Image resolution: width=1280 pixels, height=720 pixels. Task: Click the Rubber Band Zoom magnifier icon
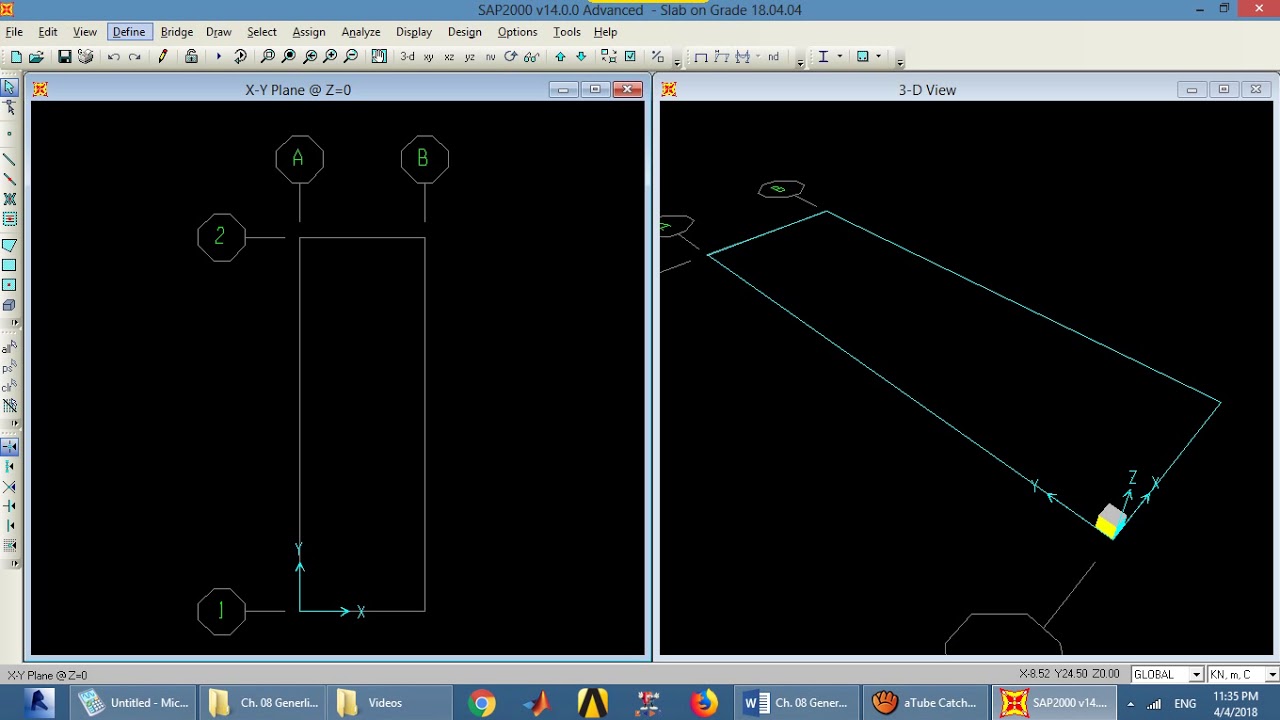(267, 57)
